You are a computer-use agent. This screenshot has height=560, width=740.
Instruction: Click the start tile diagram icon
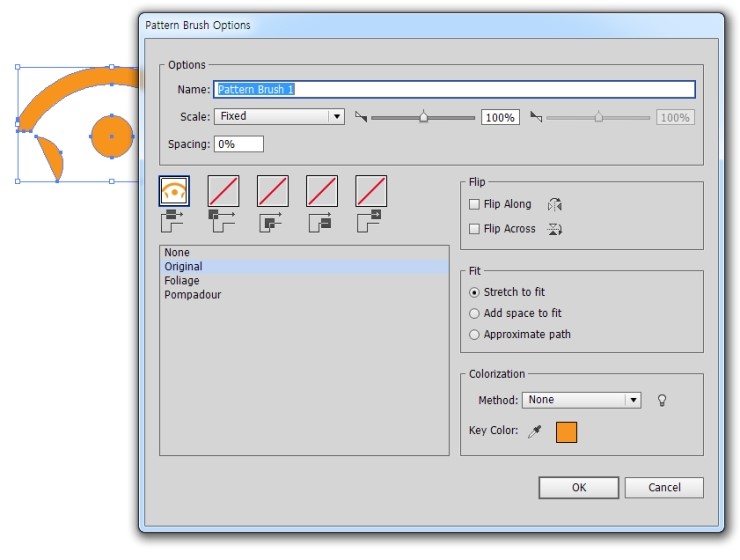(x=320, y=222)
